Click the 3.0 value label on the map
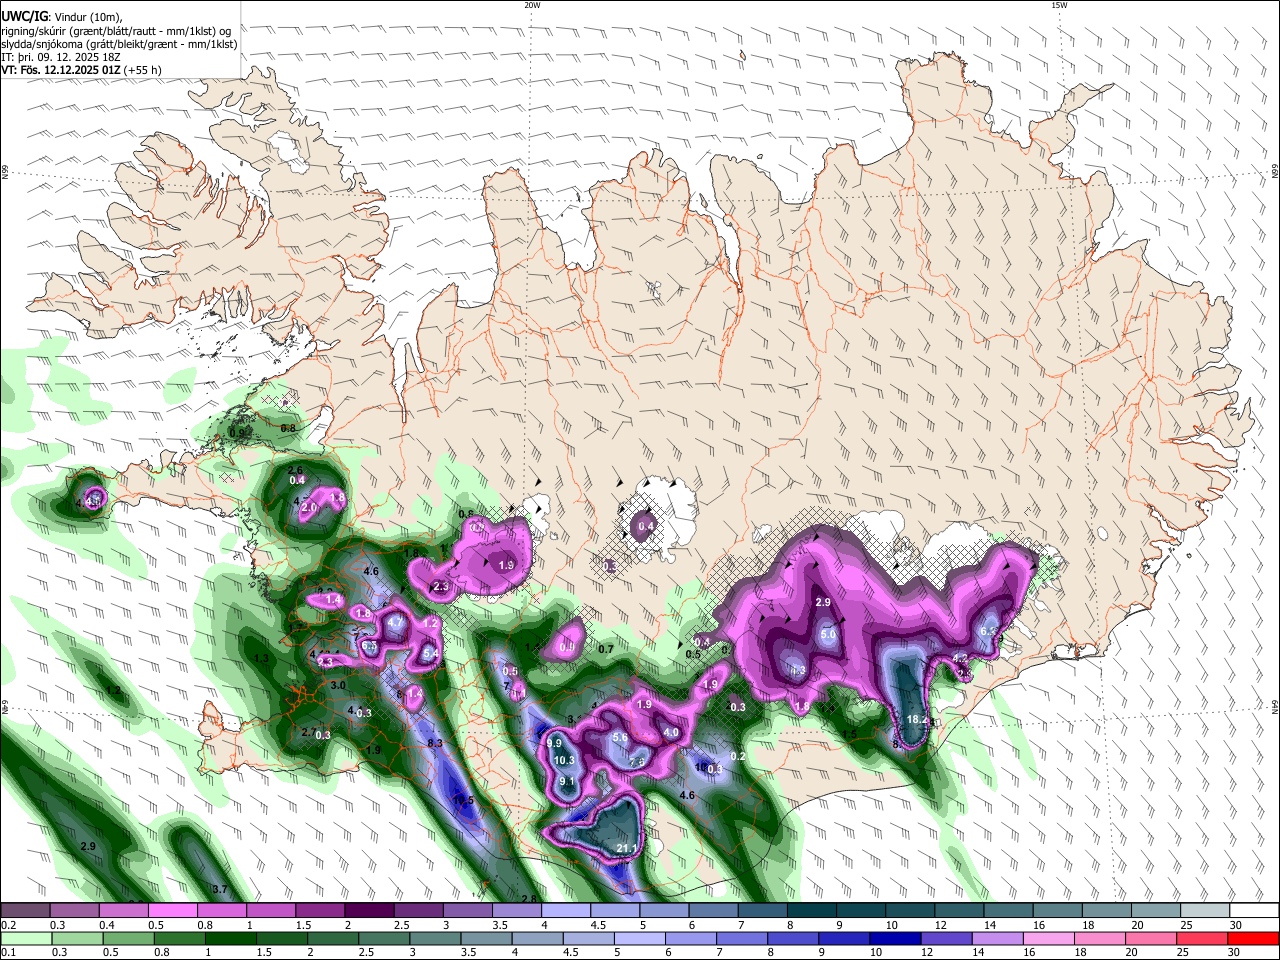Image resolution: width=1280 pixels, height=960 pixels. click(x=338, y=685)
